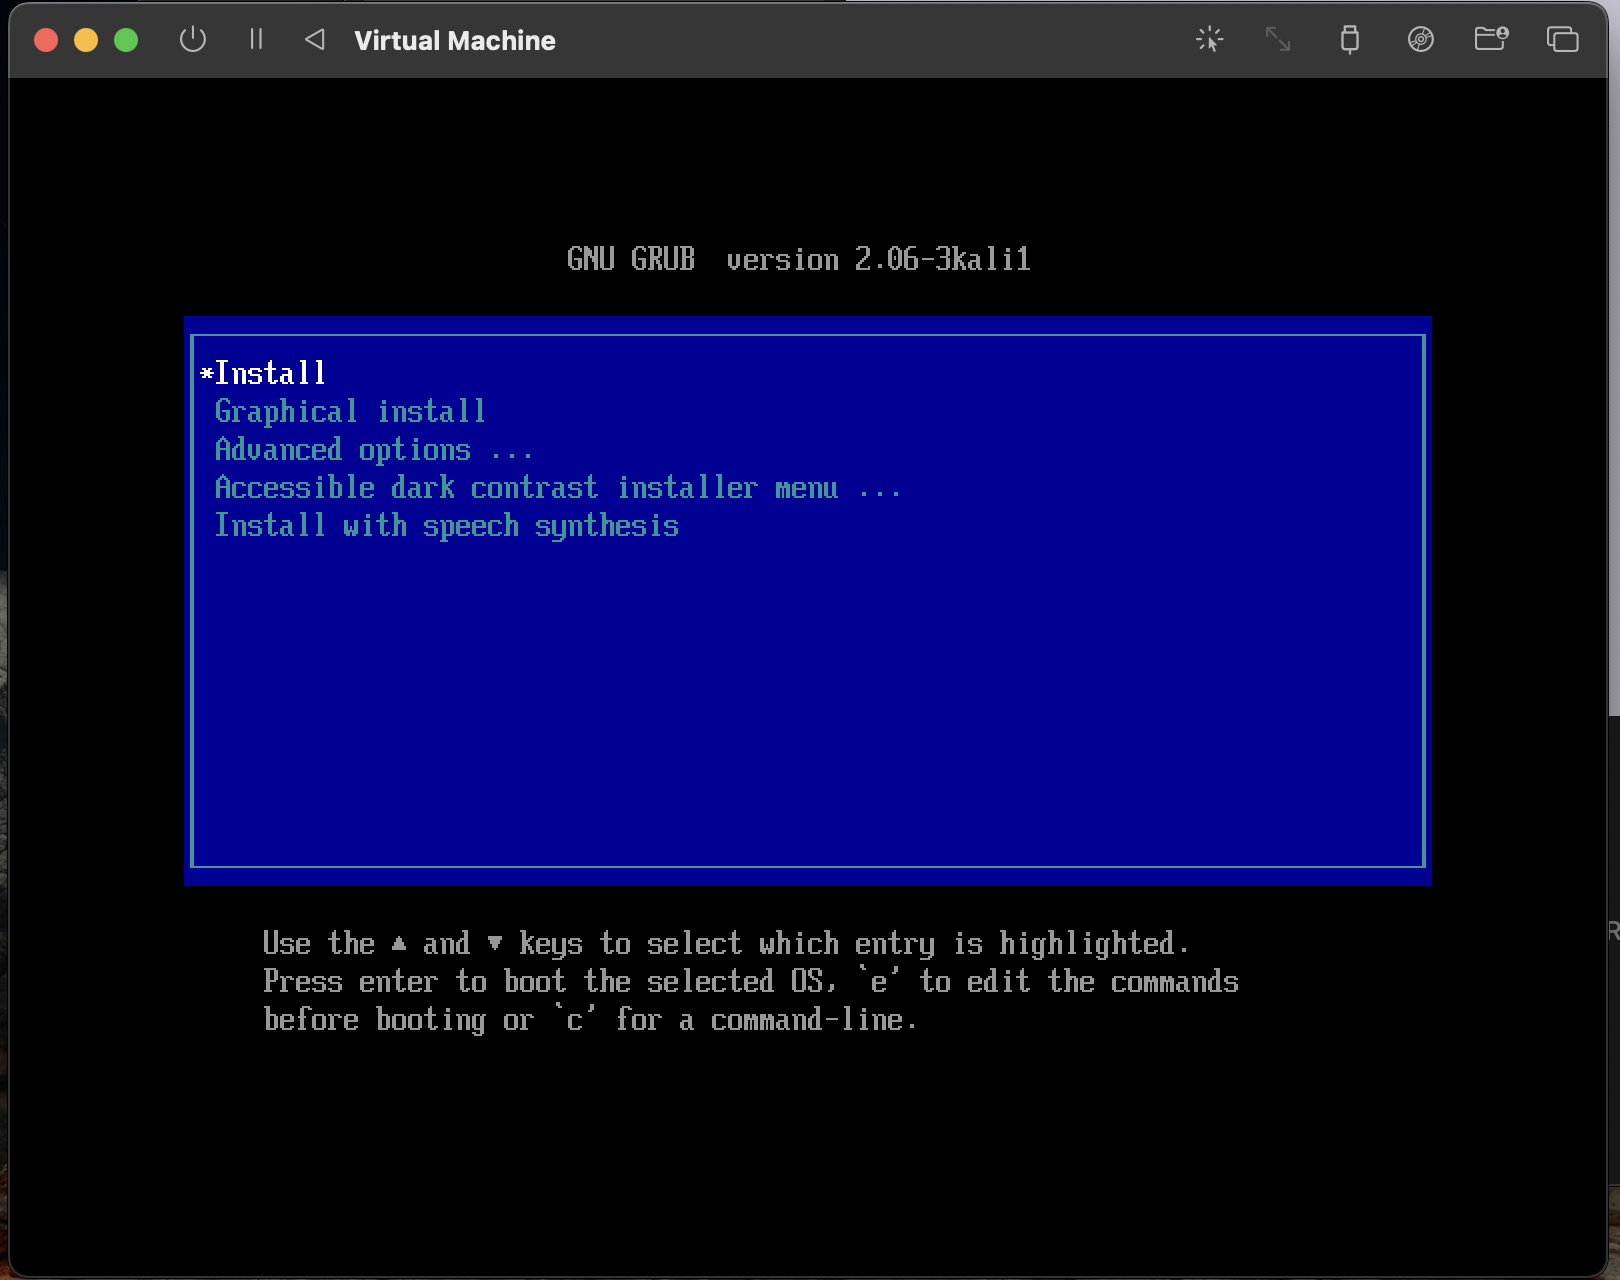
Task: Click the restart triangle icon in toolbar
Action: pos(315,40)
